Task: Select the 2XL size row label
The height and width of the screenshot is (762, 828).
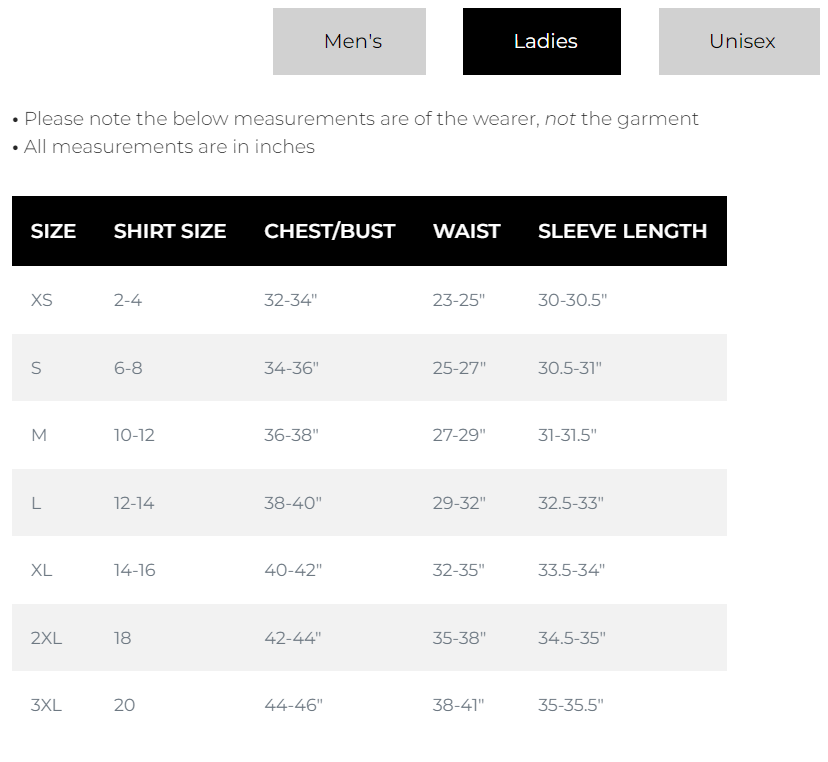Action: click(x=46, y=638)
